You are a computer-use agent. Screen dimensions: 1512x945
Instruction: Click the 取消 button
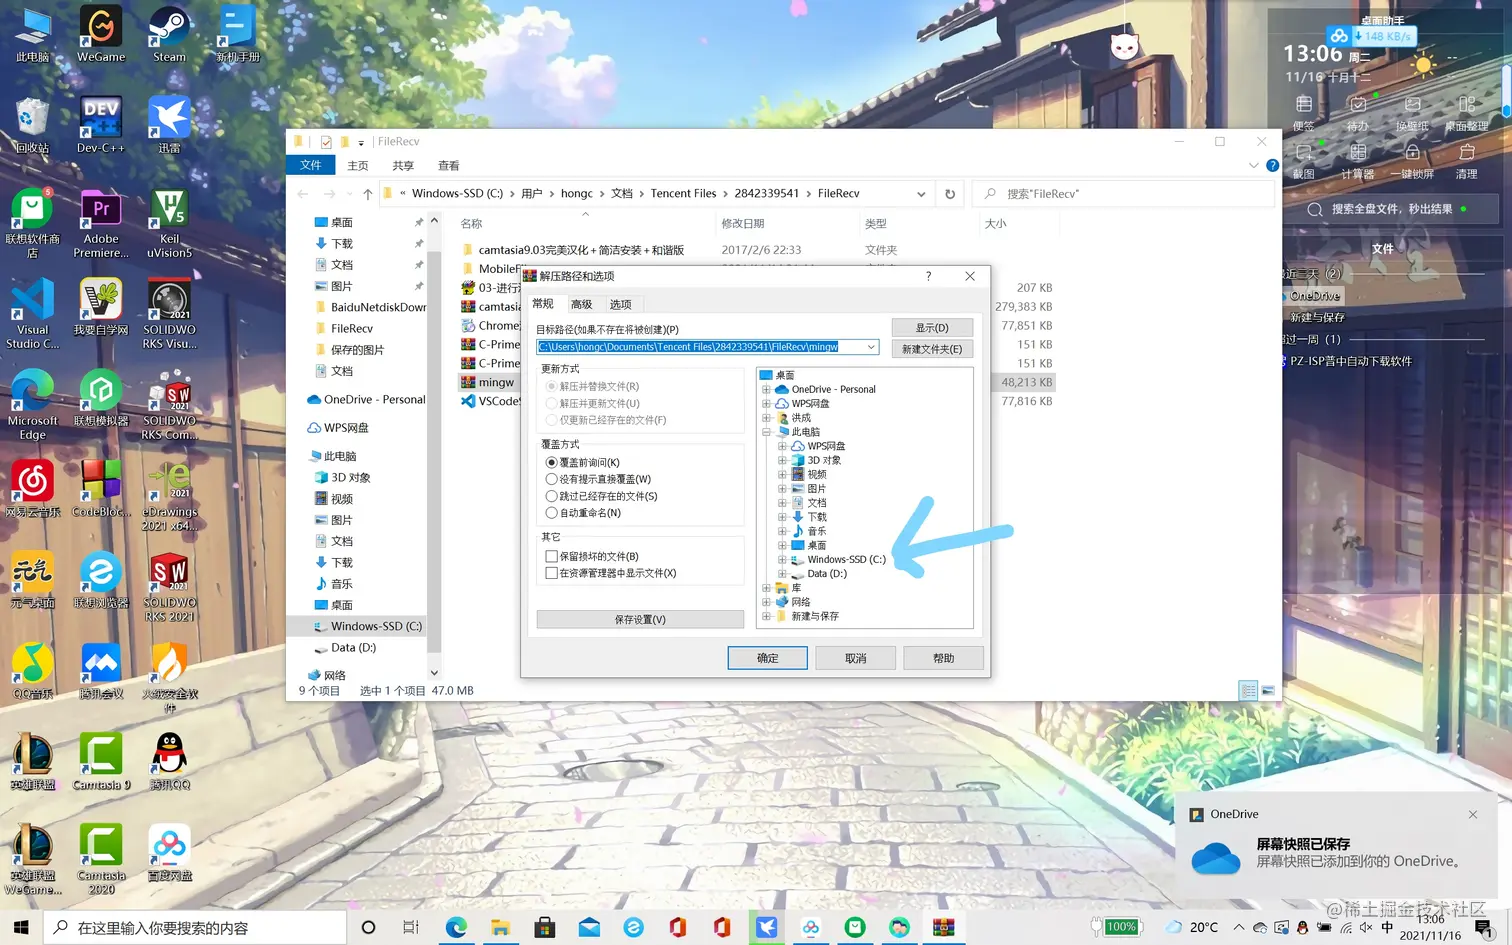point(856,658)
